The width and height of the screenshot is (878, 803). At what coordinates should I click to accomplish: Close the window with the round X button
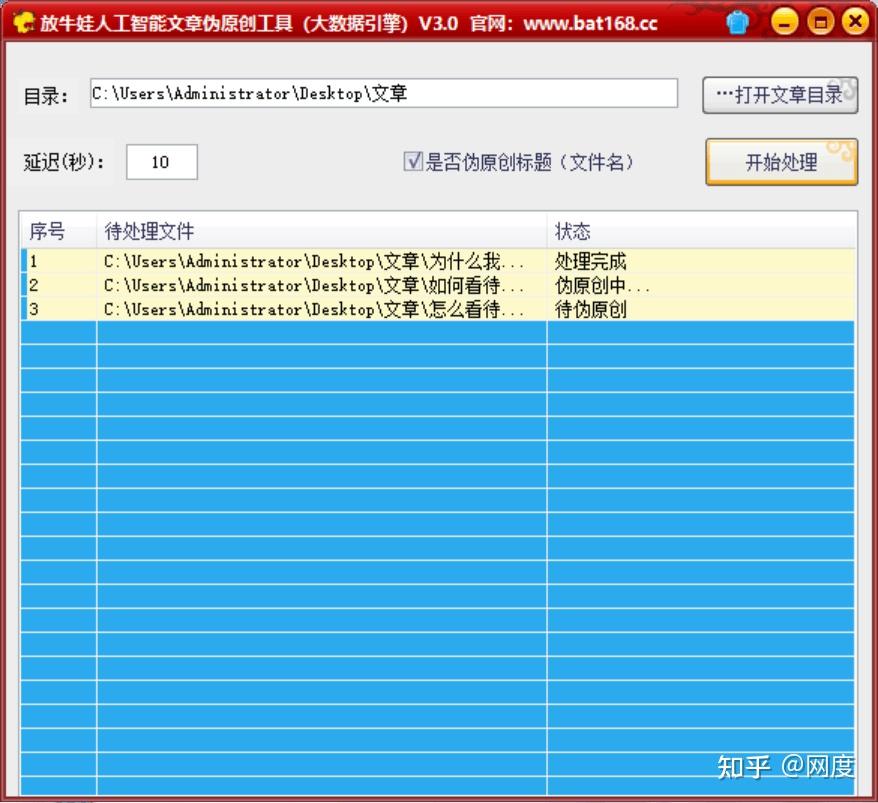pos(855,22)
